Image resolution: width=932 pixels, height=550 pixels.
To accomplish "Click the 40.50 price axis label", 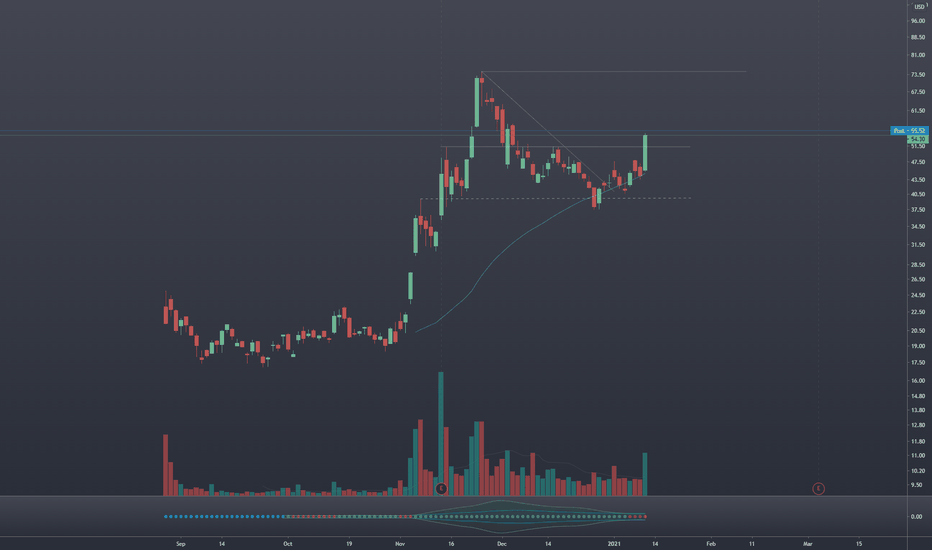I will [x=918, y=194].
